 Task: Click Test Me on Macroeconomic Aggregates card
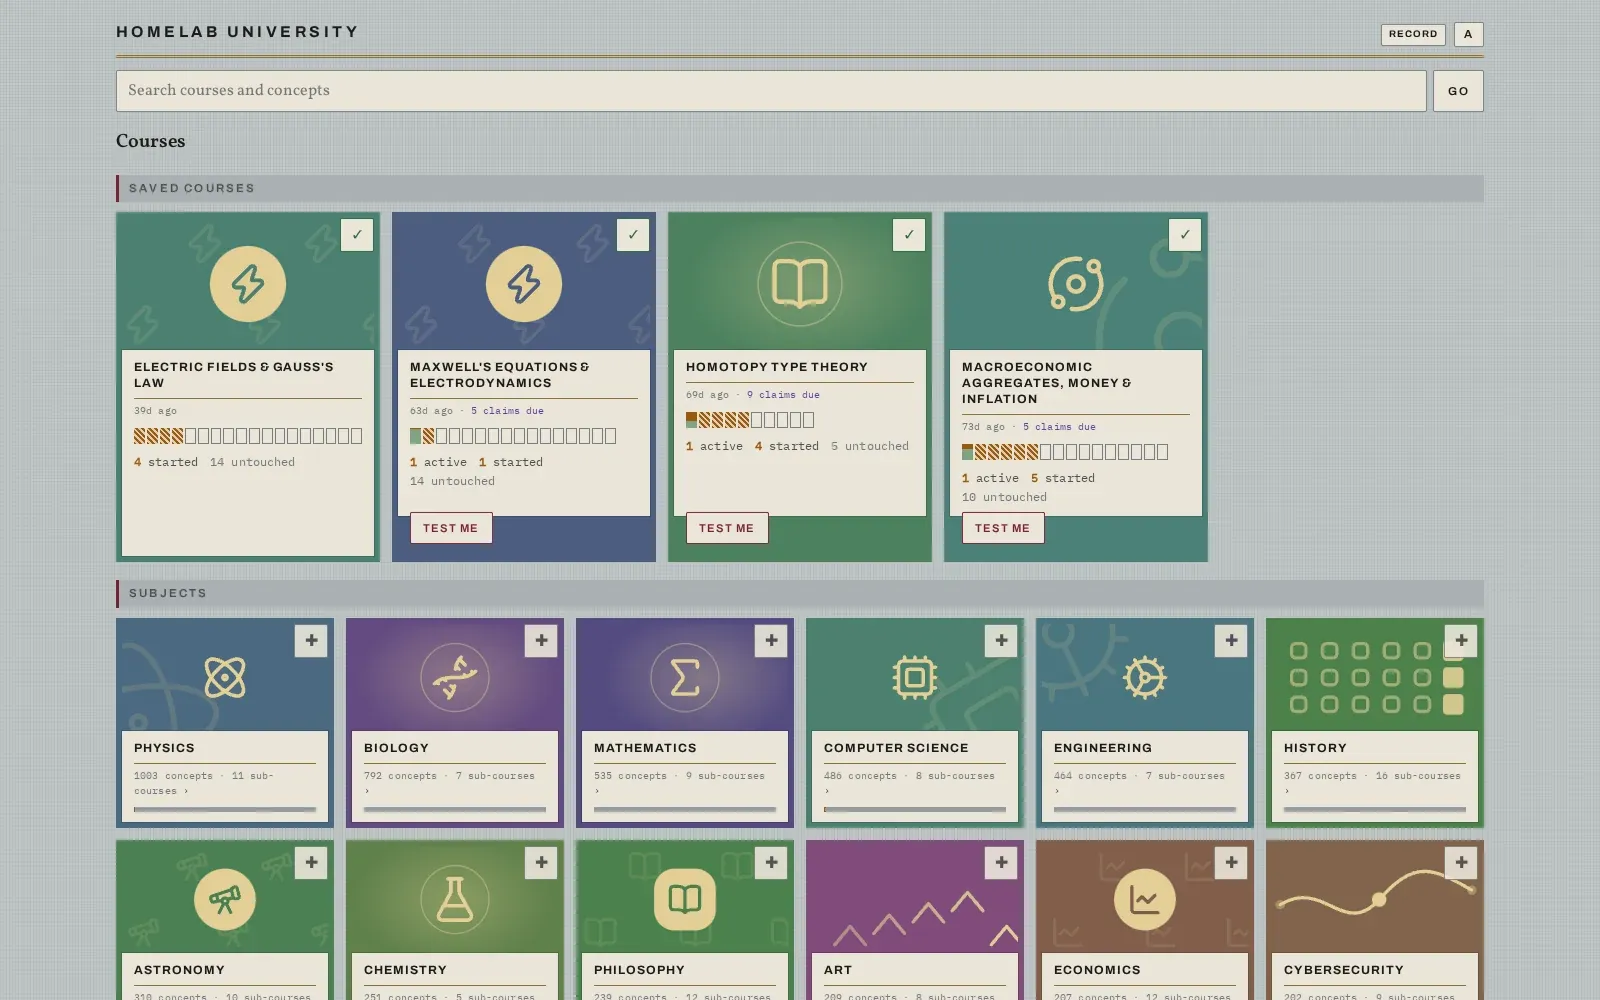point(1003,528)
